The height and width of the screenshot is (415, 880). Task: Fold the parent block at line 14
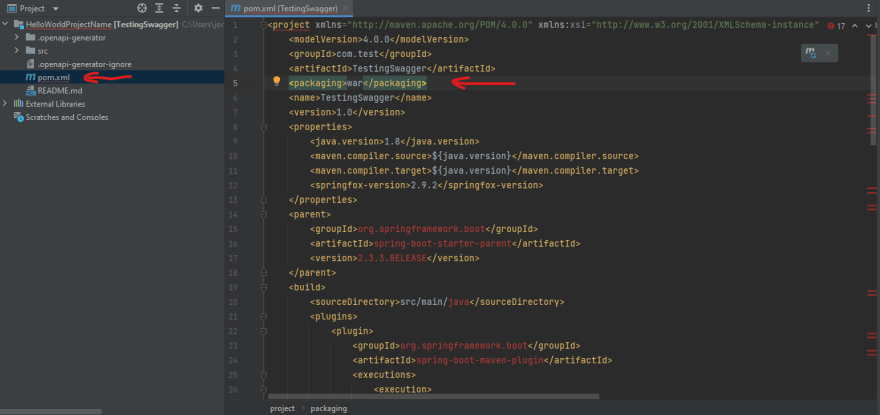pos(263,214)
